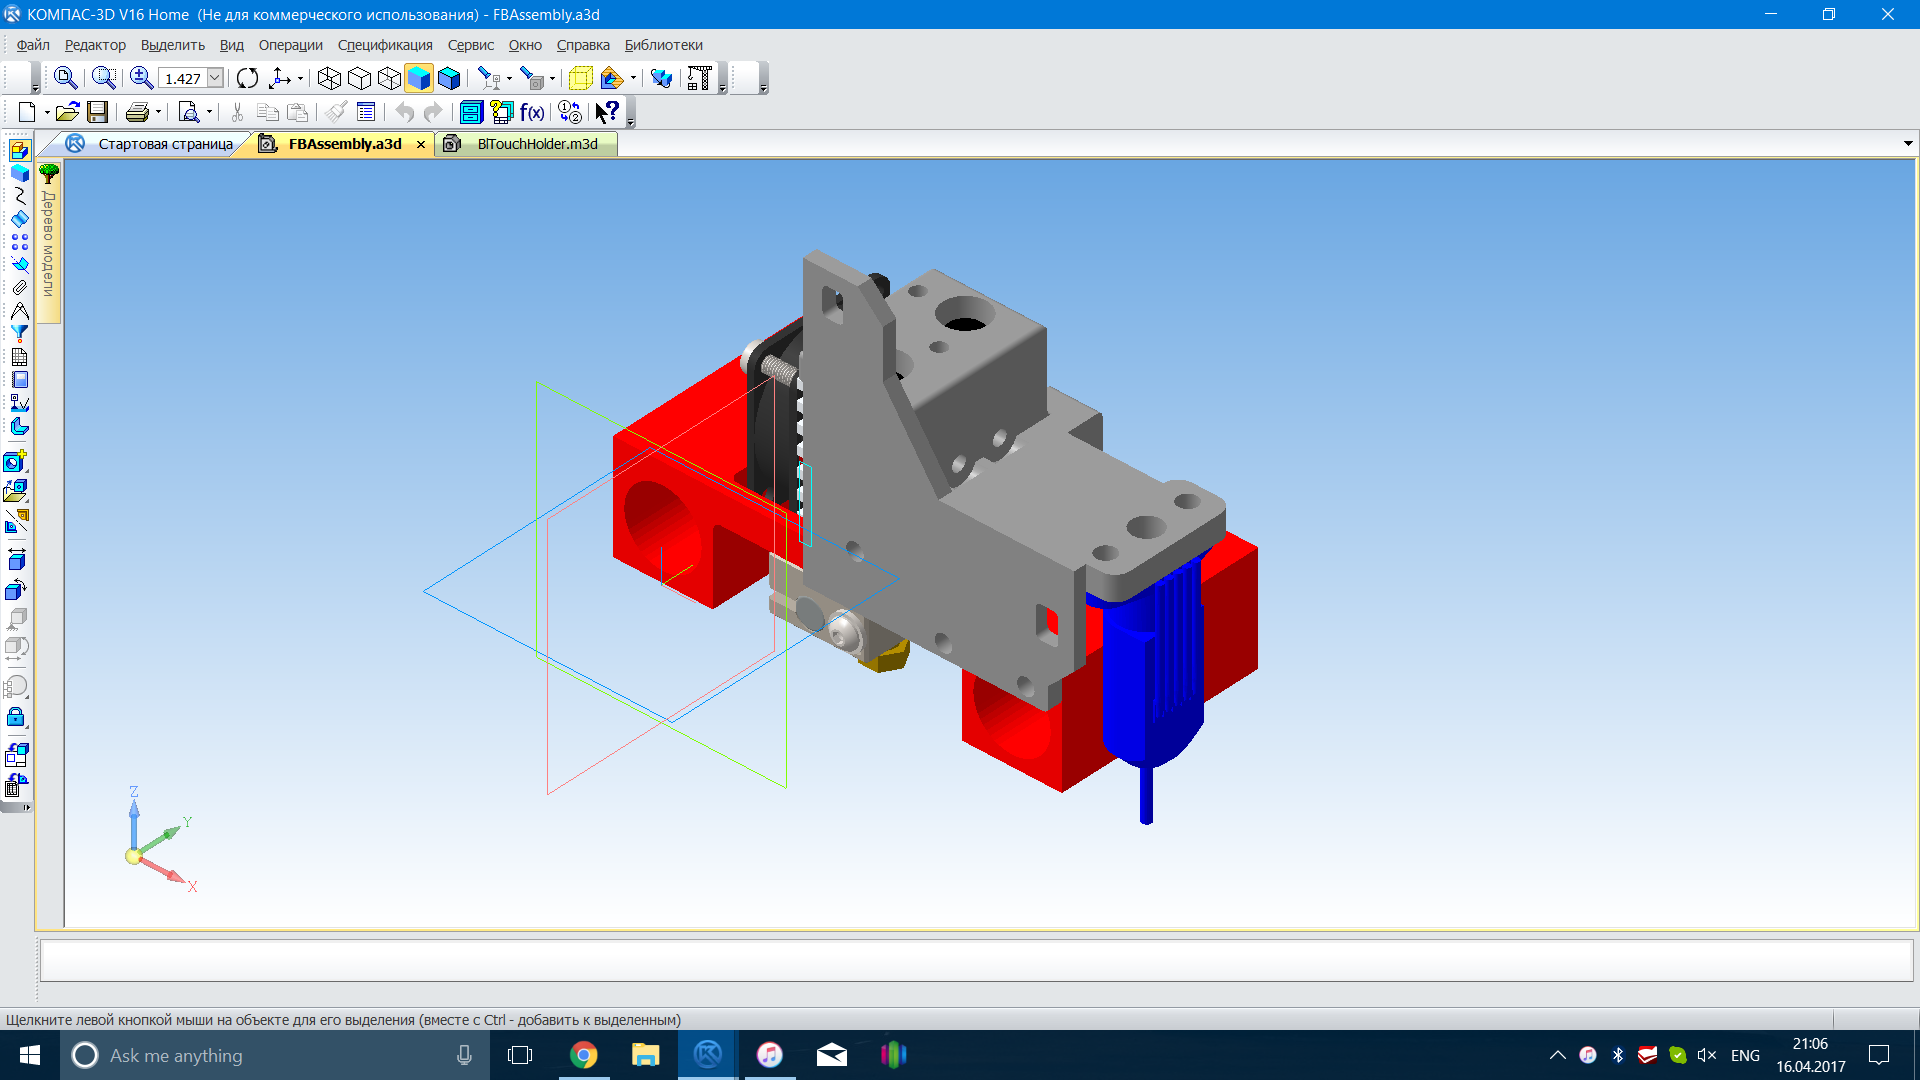The width and height of the screenshot is (1920, 1080).
Task: Click the rebuild model icon
Action: (x=661, y=78)
